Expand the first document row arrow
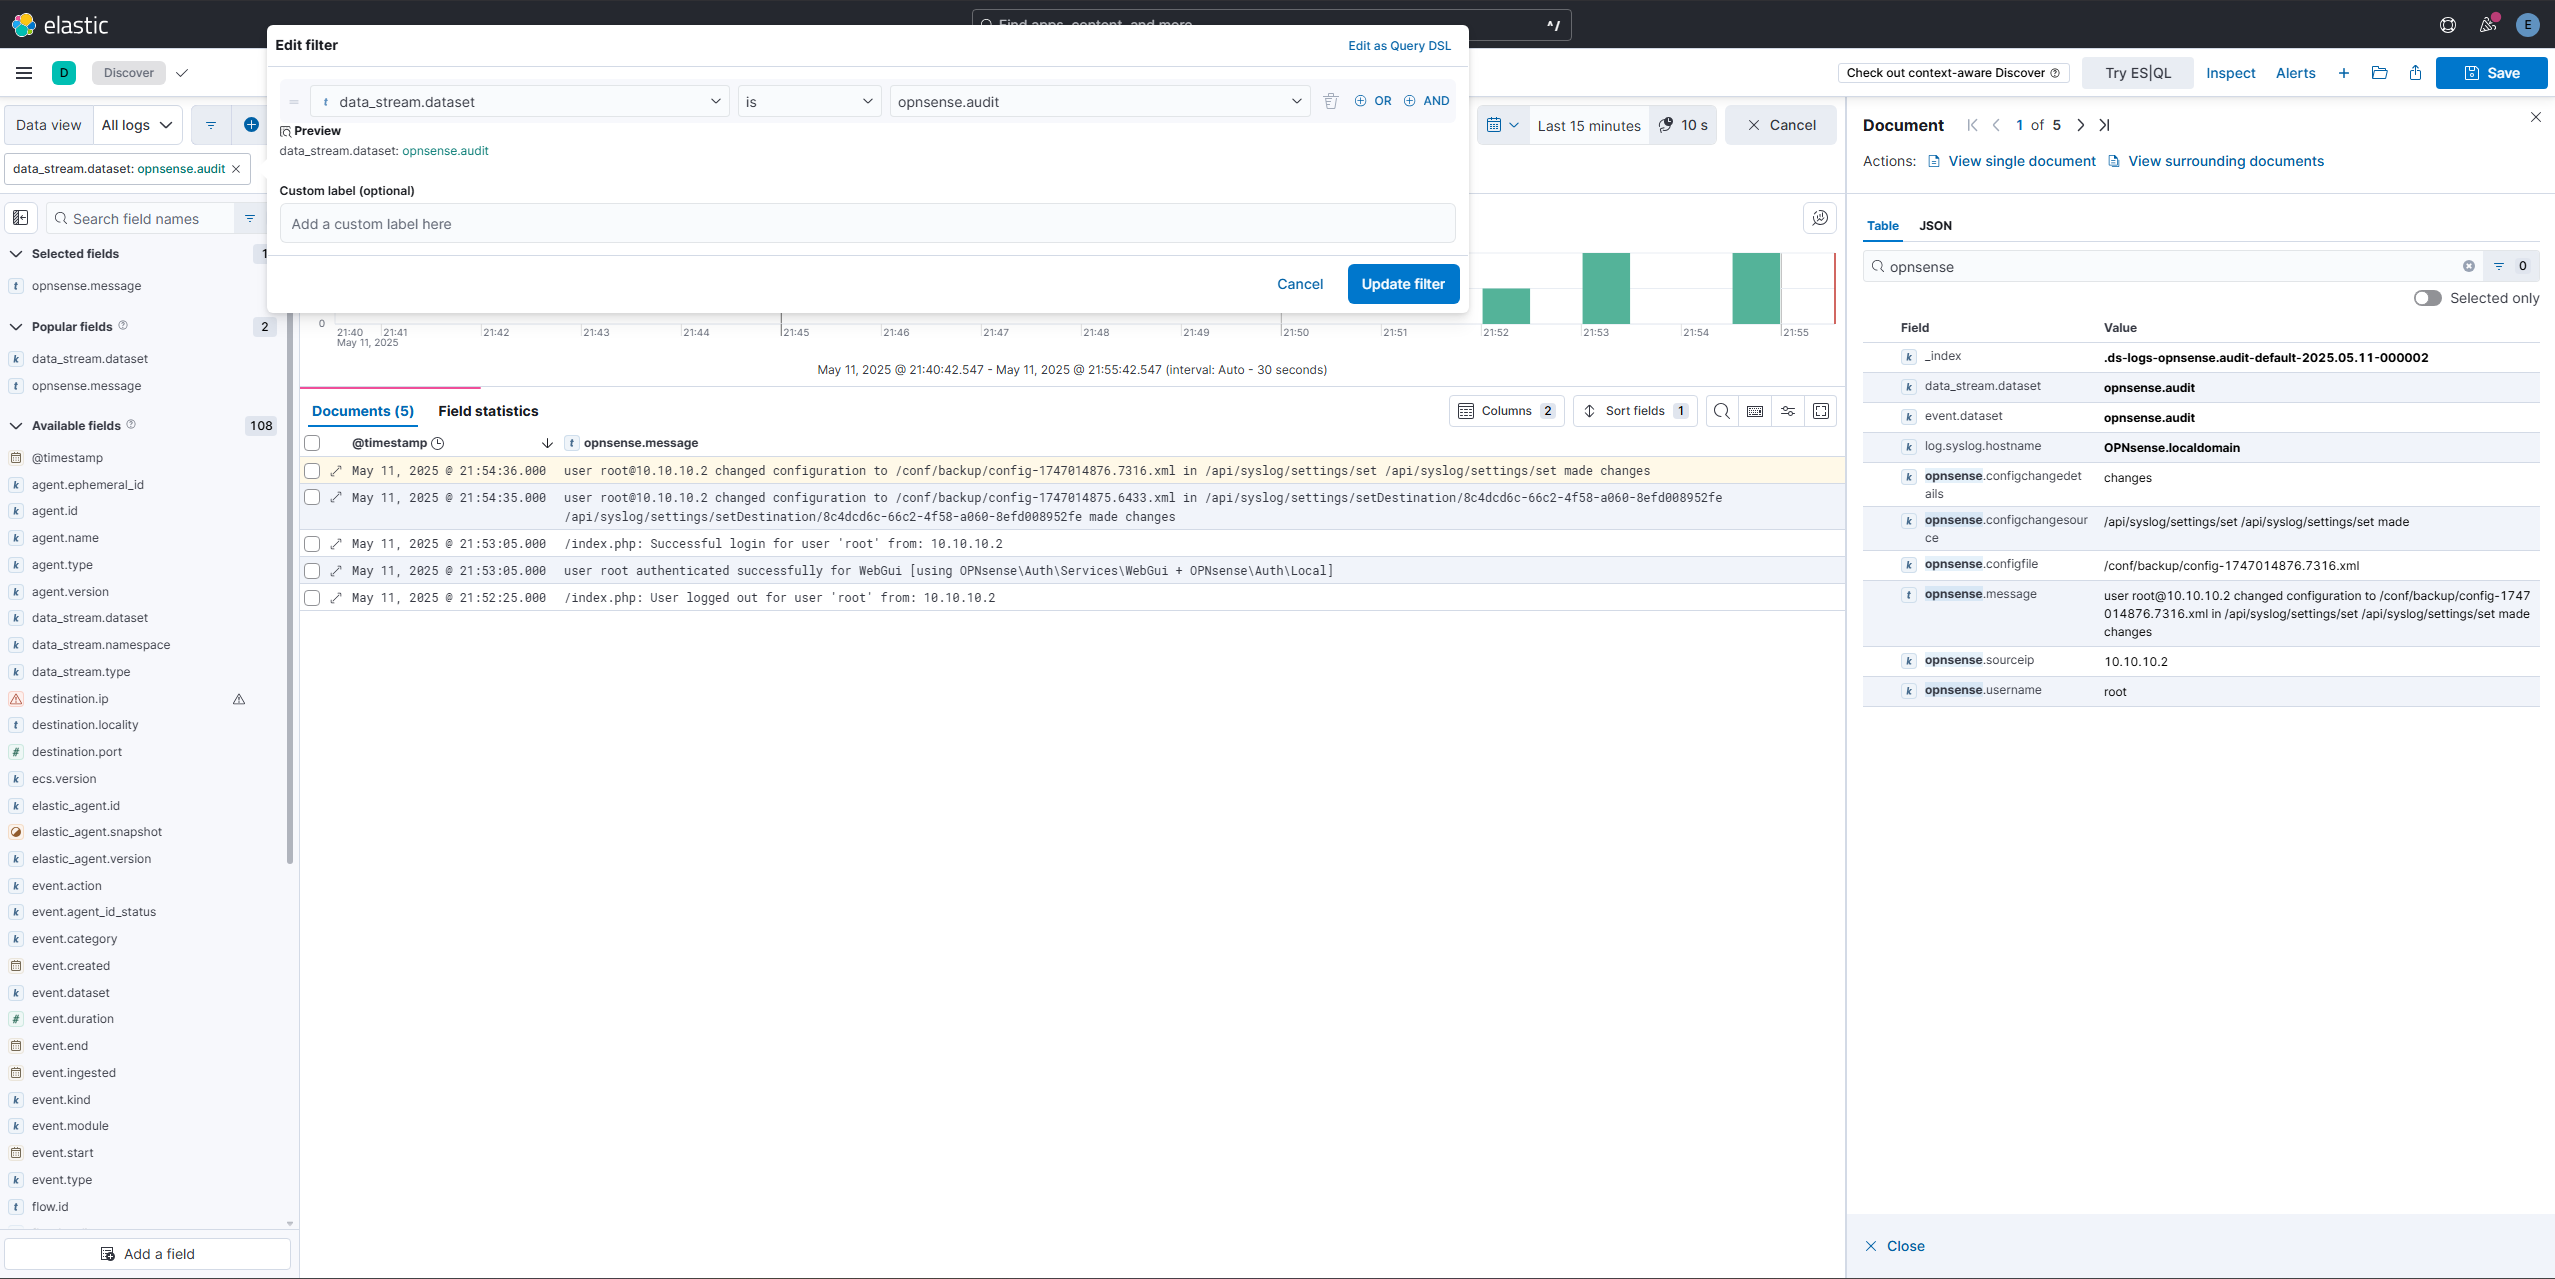The width and height of the screenshot is (2555, 1279). point(336,471)
